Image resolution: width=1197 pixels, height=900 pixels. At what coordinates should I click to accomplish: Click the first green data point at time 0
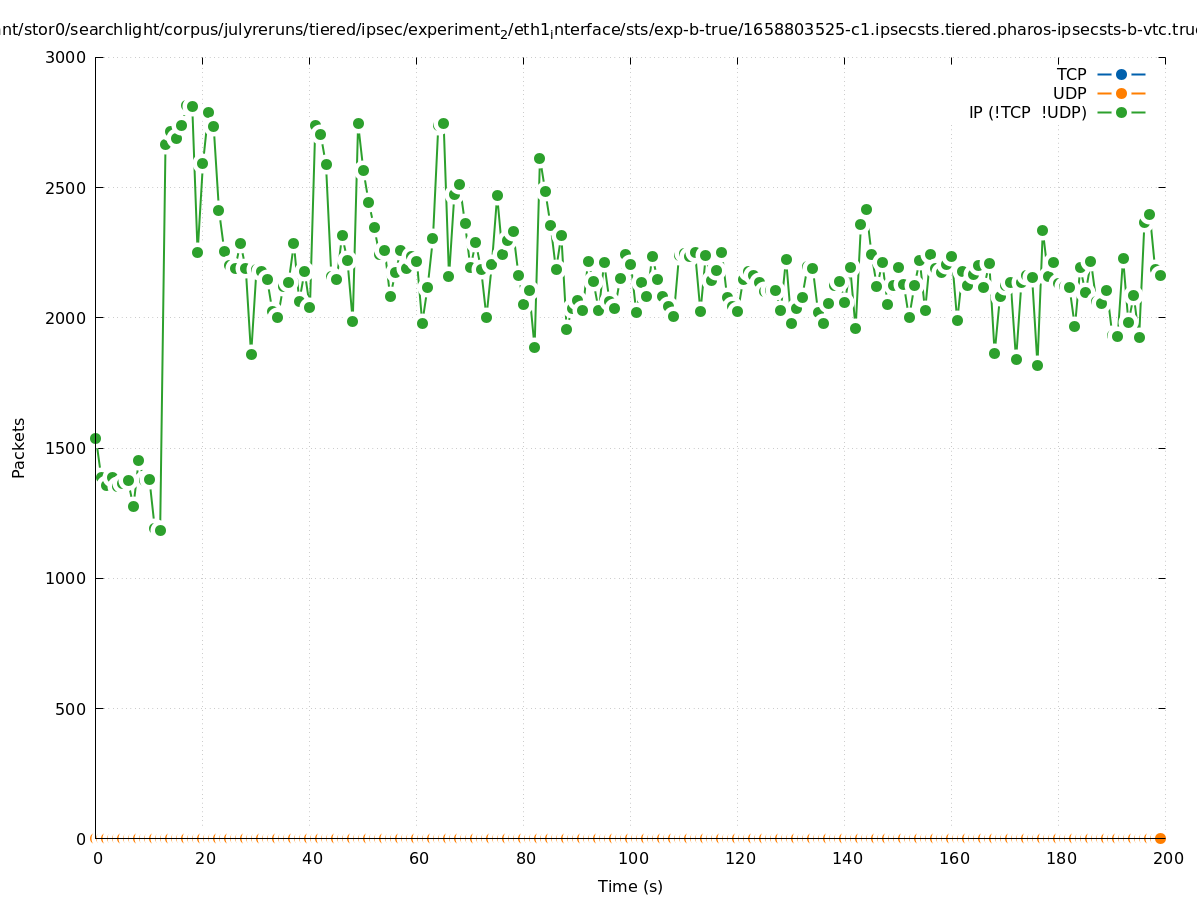(95, 438)
